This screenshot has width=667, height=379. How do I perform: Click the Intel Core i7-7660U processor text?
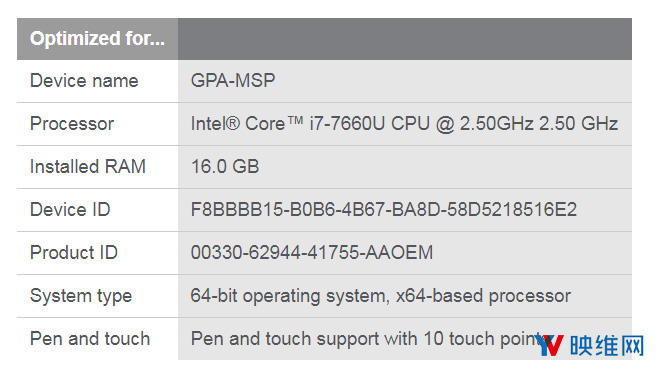click(x=404, y=124)
